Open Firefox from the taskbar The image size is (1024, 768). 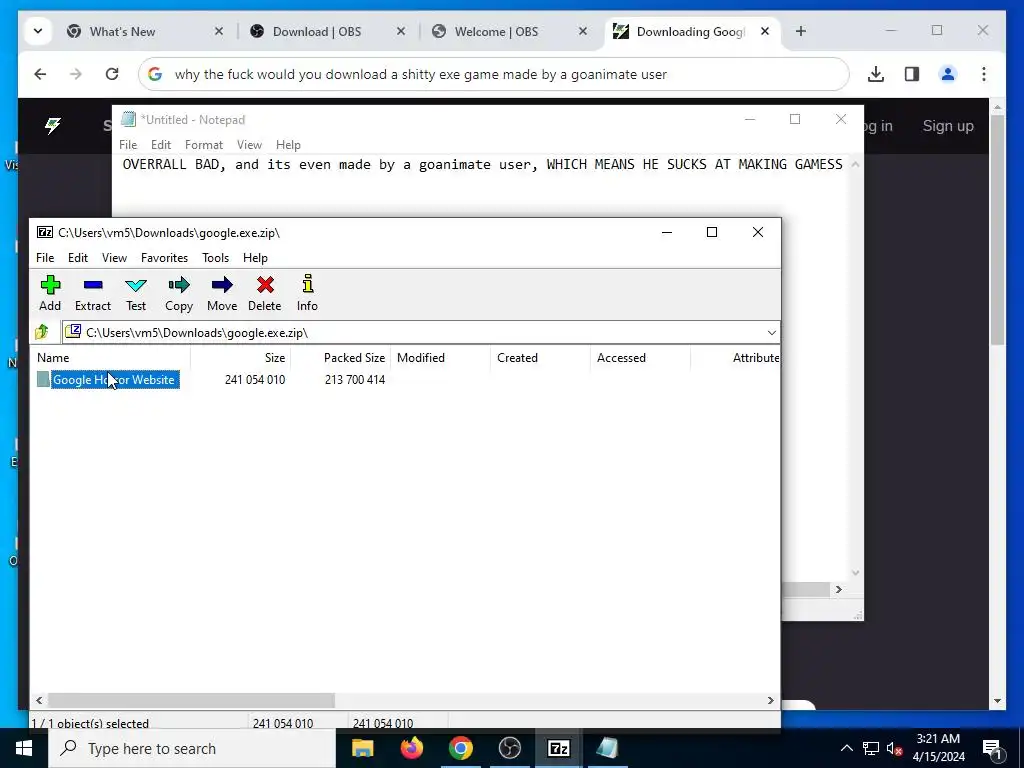pos(411,748)
